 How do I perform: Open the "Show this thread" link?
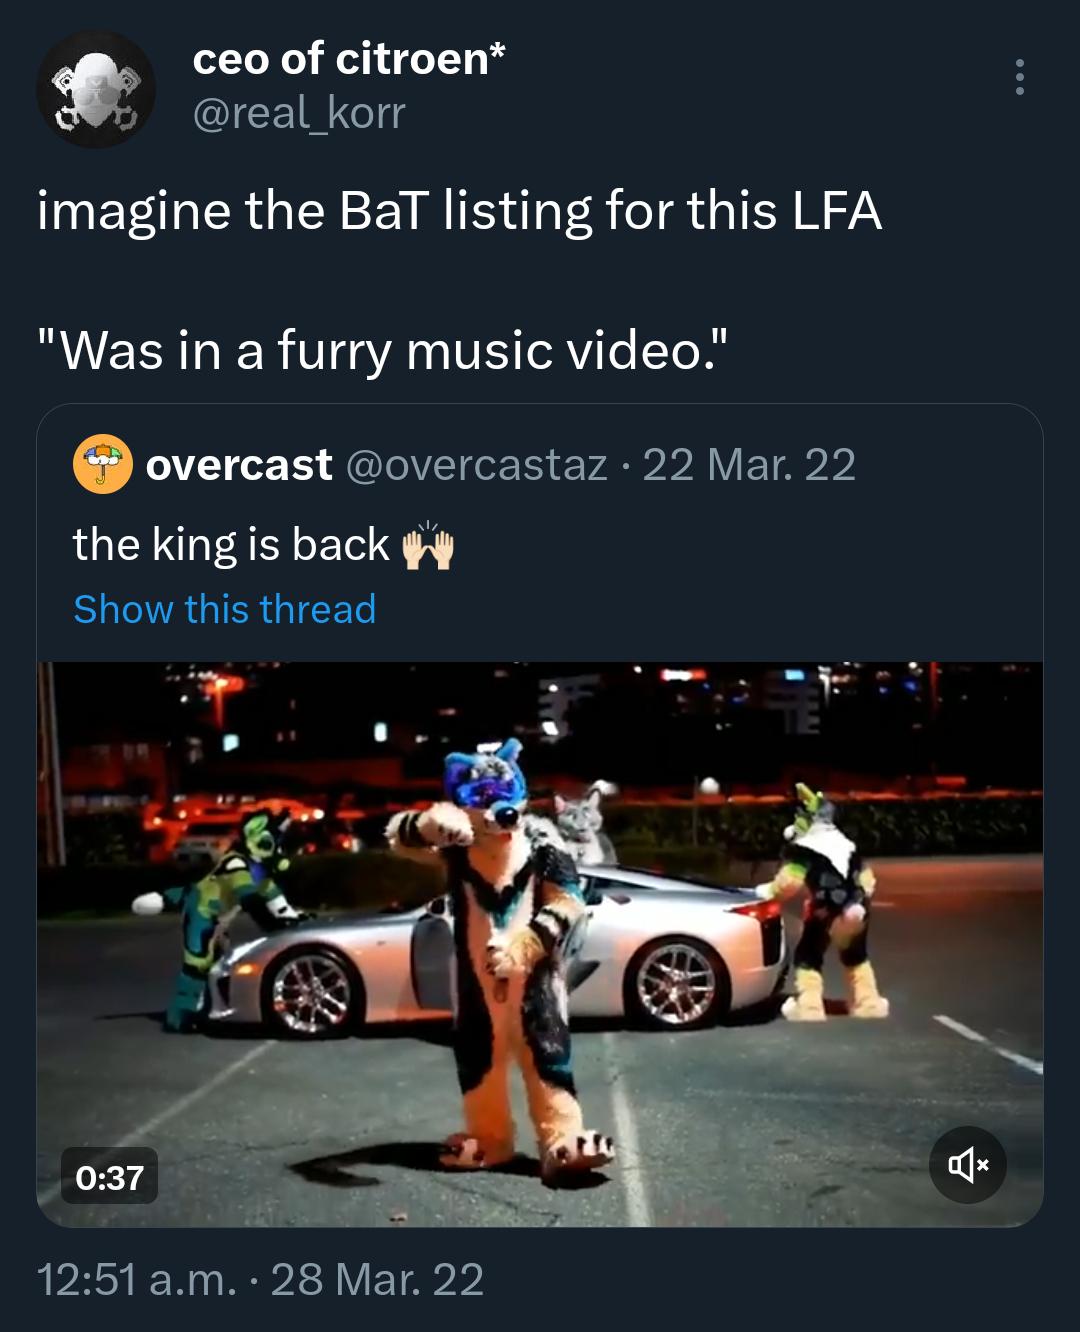tap(225, 609)
